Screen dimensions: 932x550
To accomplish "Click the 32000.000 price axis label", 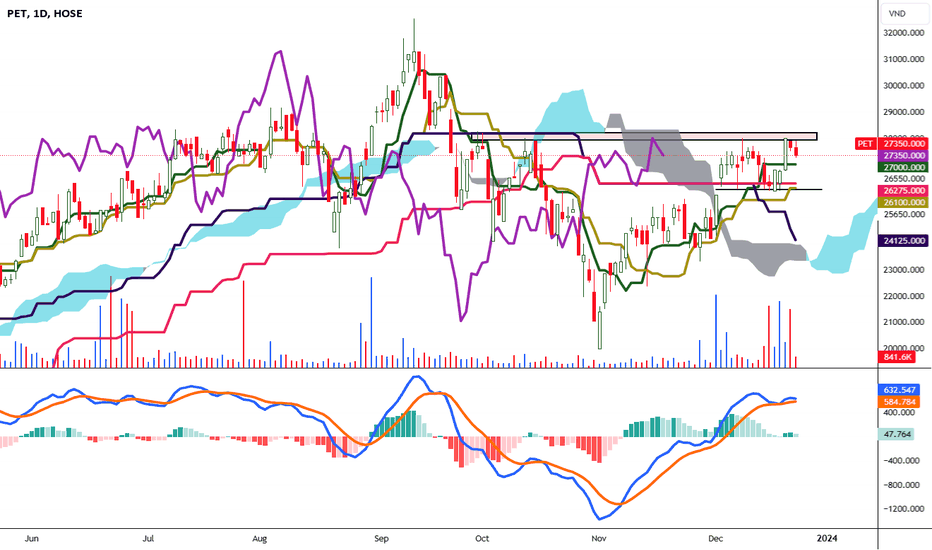I will click(x=903, y=33).
